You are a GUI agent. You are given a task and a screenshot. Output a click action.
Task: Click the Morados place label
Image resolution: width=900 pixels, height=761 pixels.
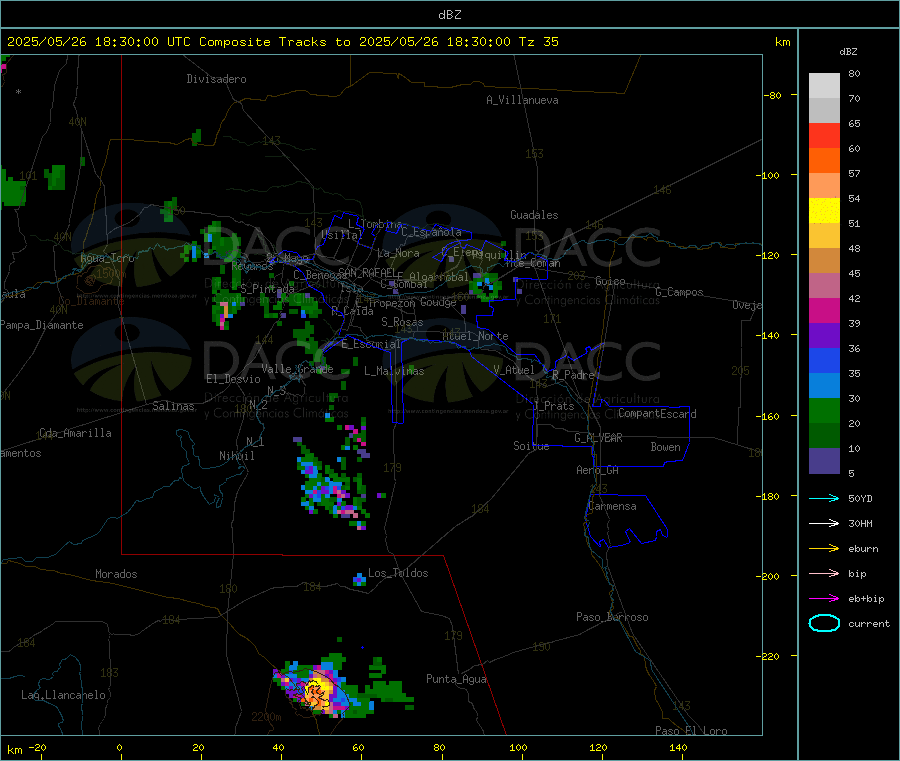117,574
